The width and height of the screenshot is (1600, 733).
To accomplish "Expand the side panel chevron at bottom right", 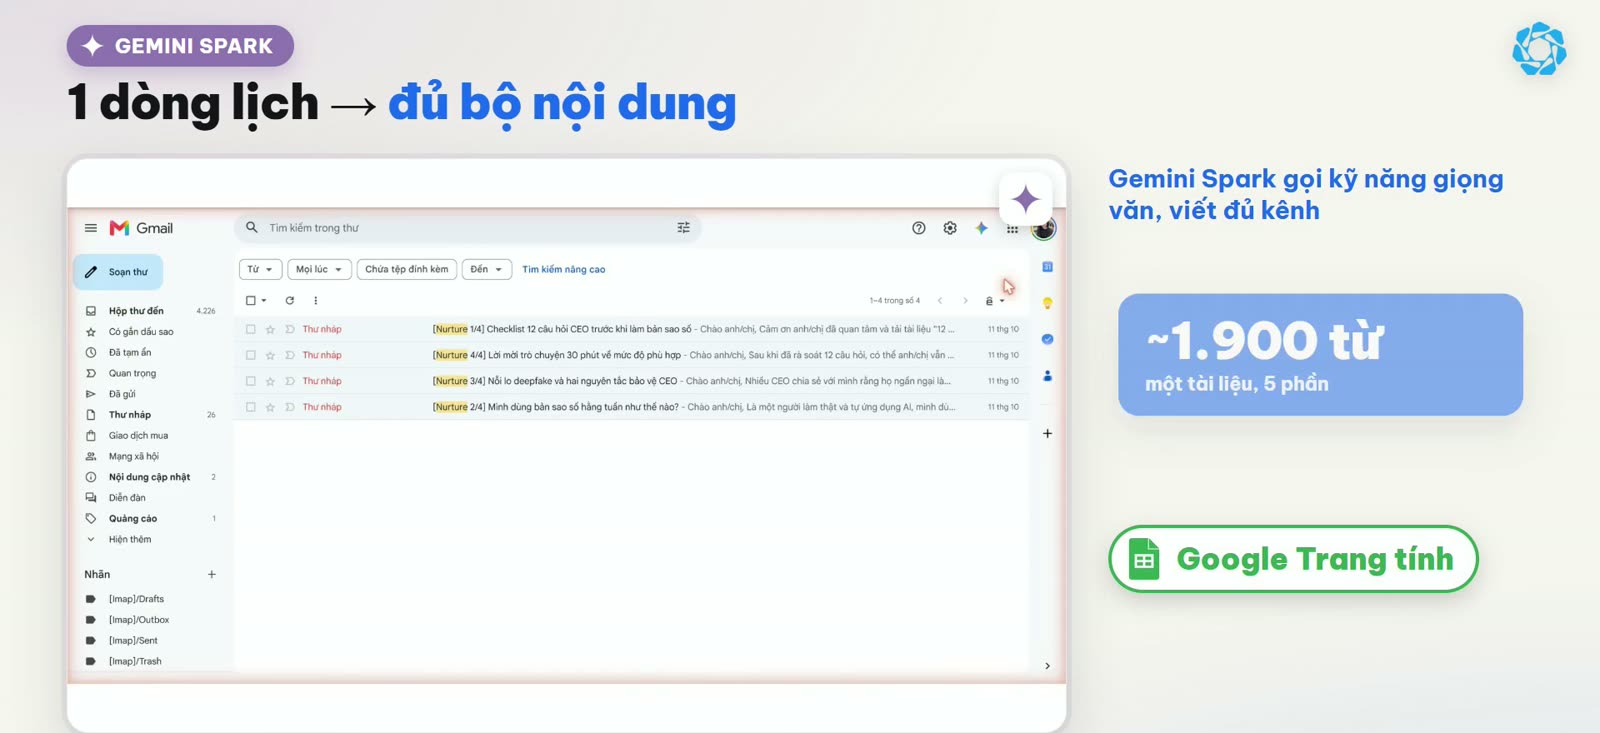I will 1047,666.
